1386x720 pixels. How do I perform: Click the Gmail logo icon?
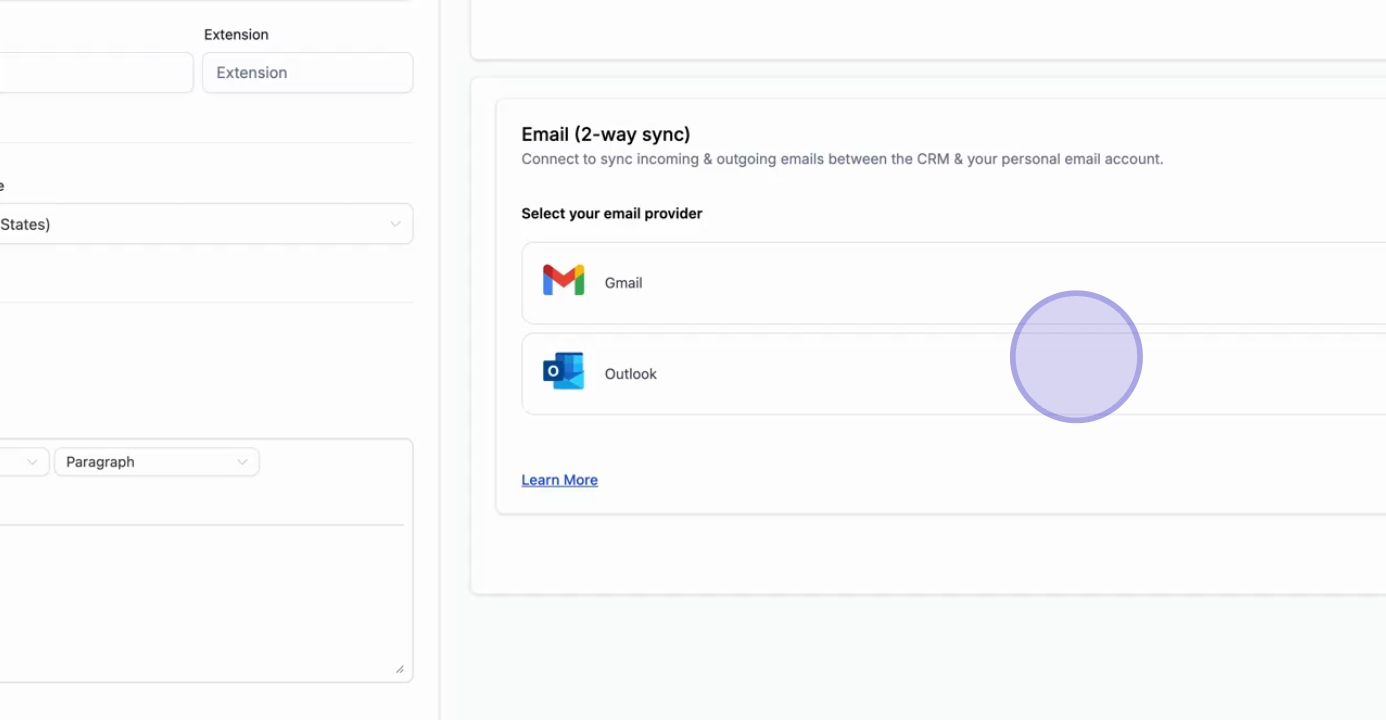click(563, 281)
